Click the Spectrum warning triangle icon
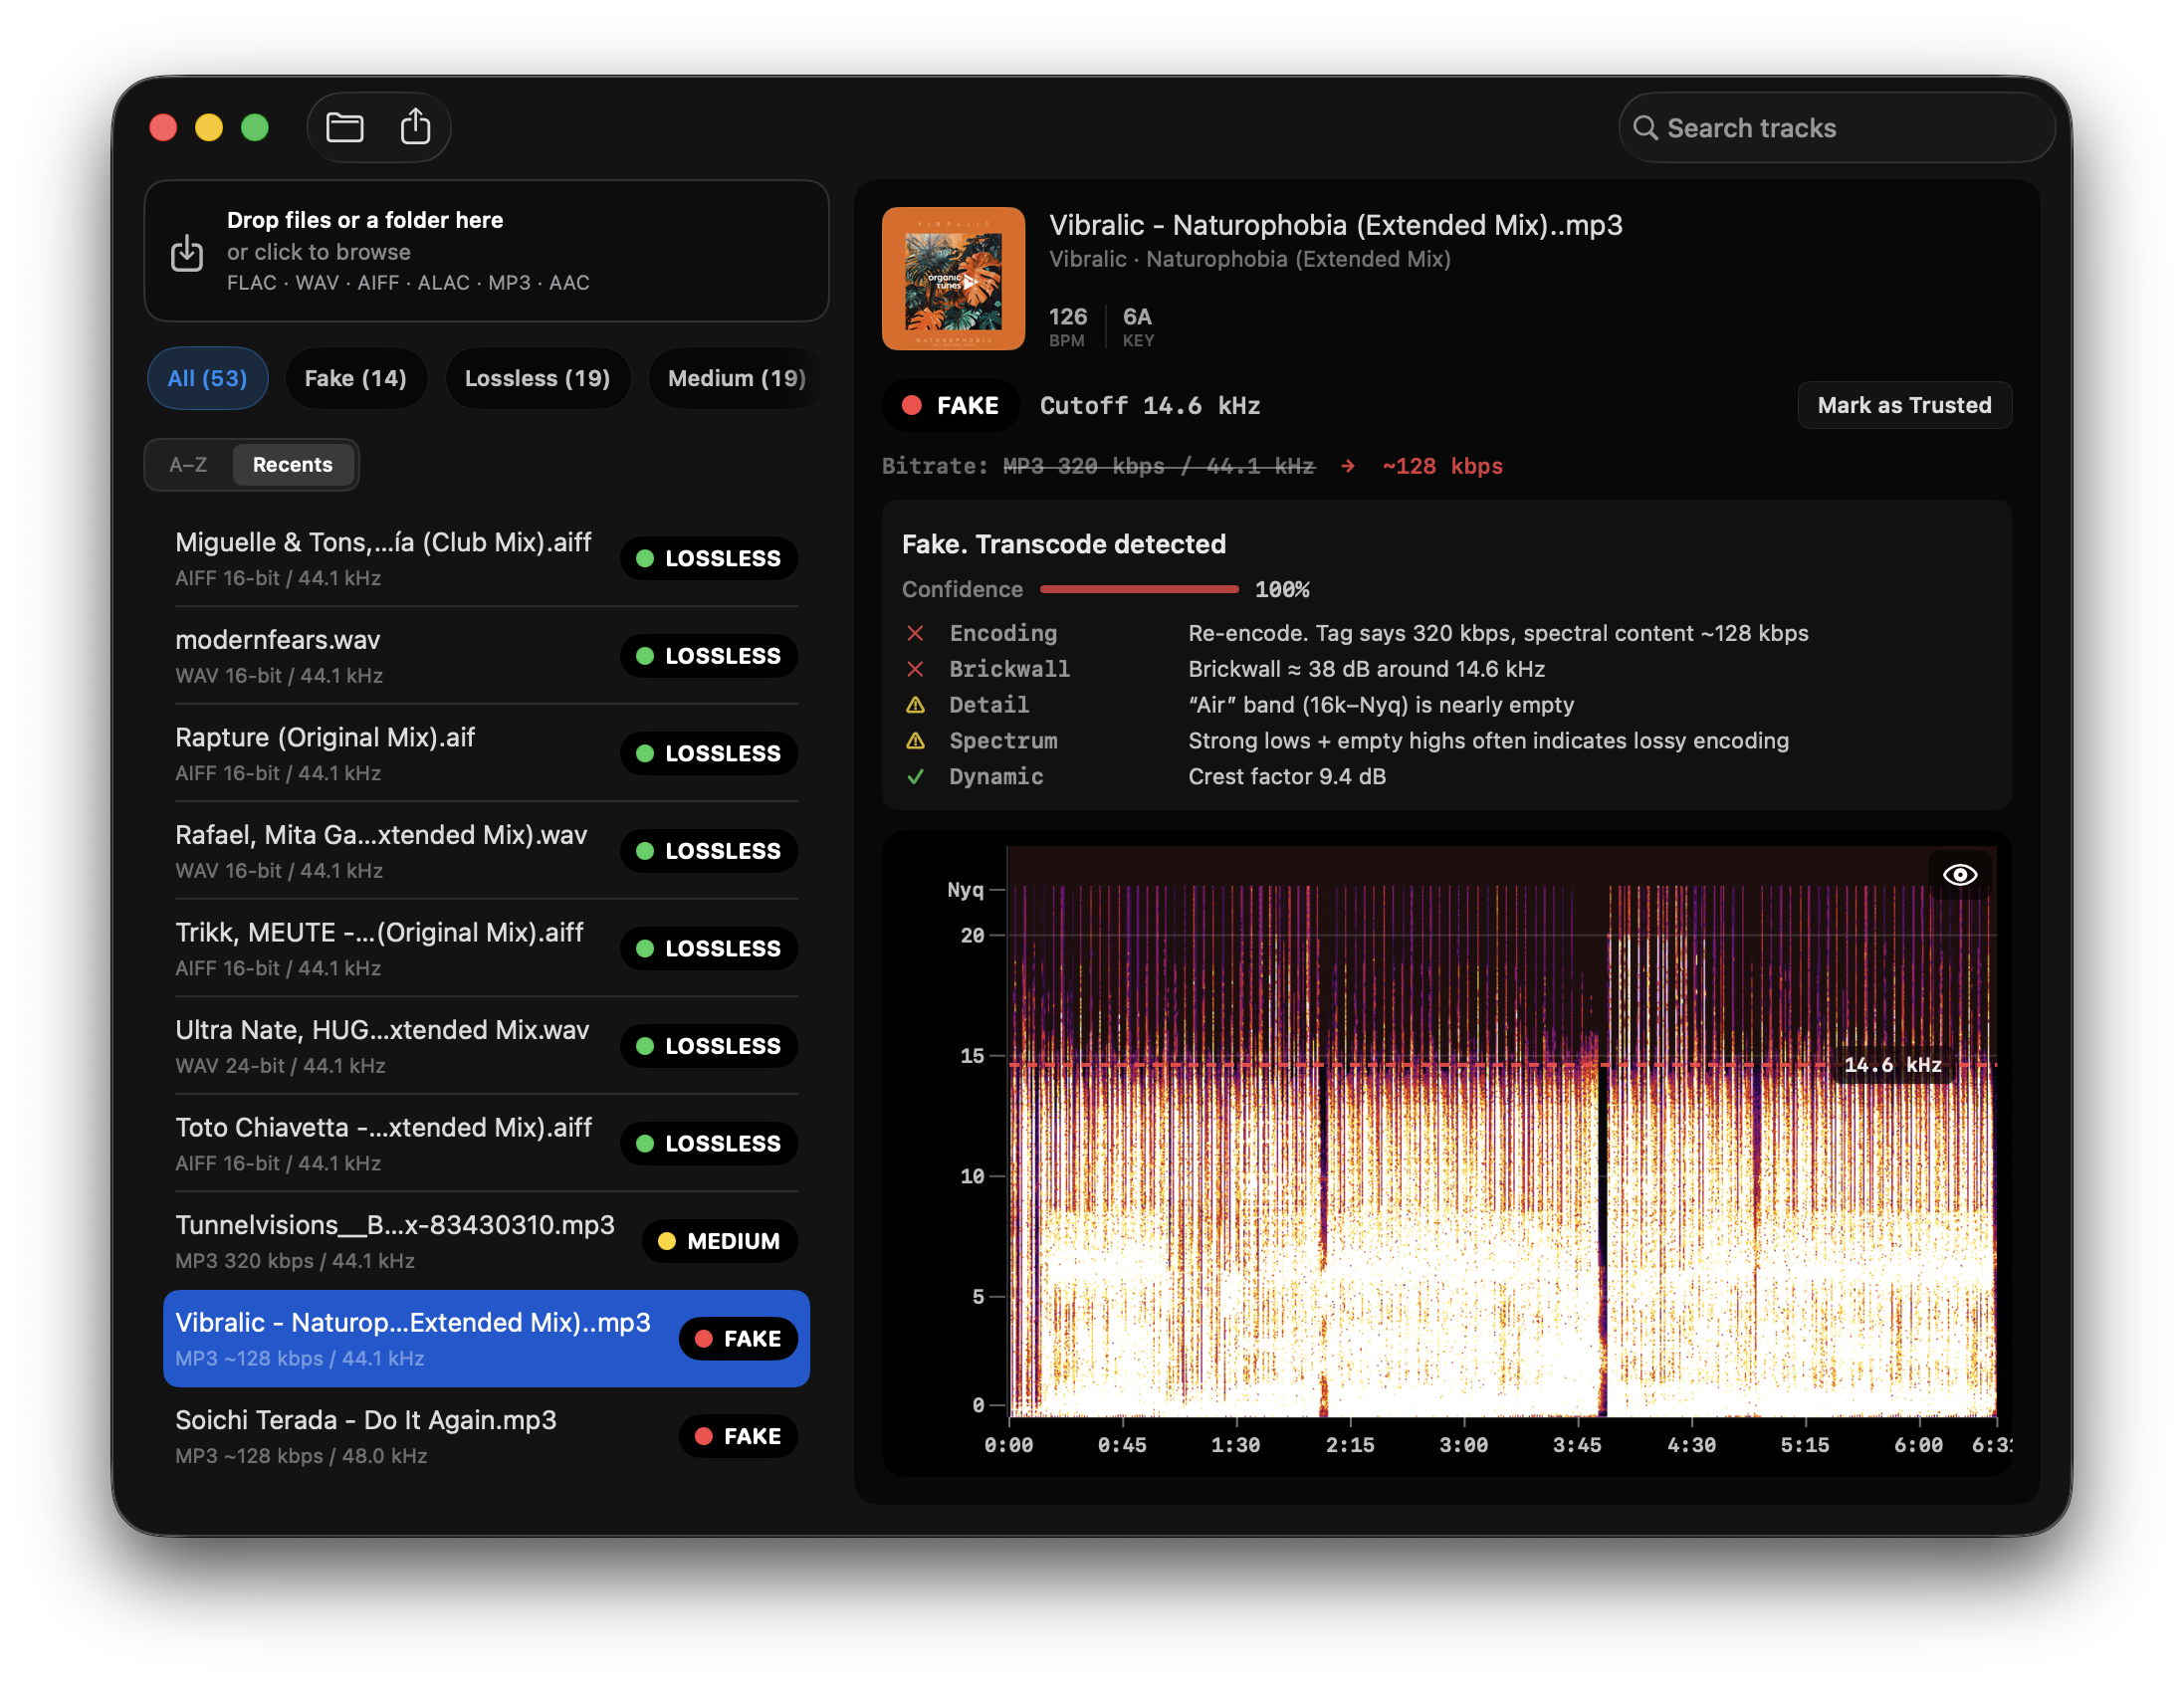 [x=915, y=741]
